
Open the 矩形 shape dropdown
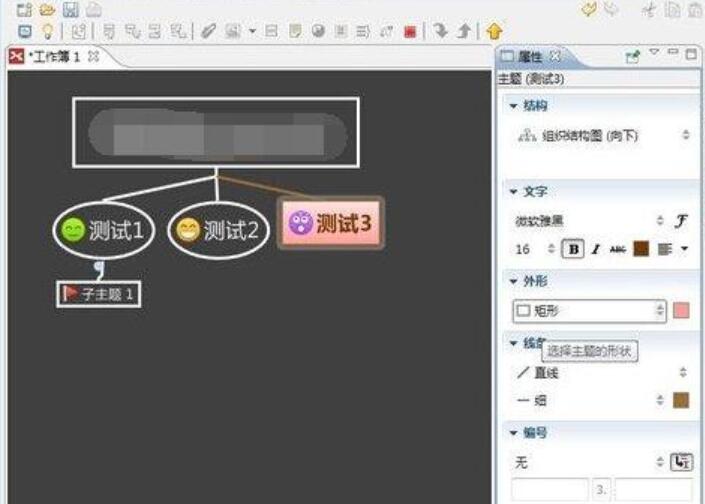click(589, 311)
